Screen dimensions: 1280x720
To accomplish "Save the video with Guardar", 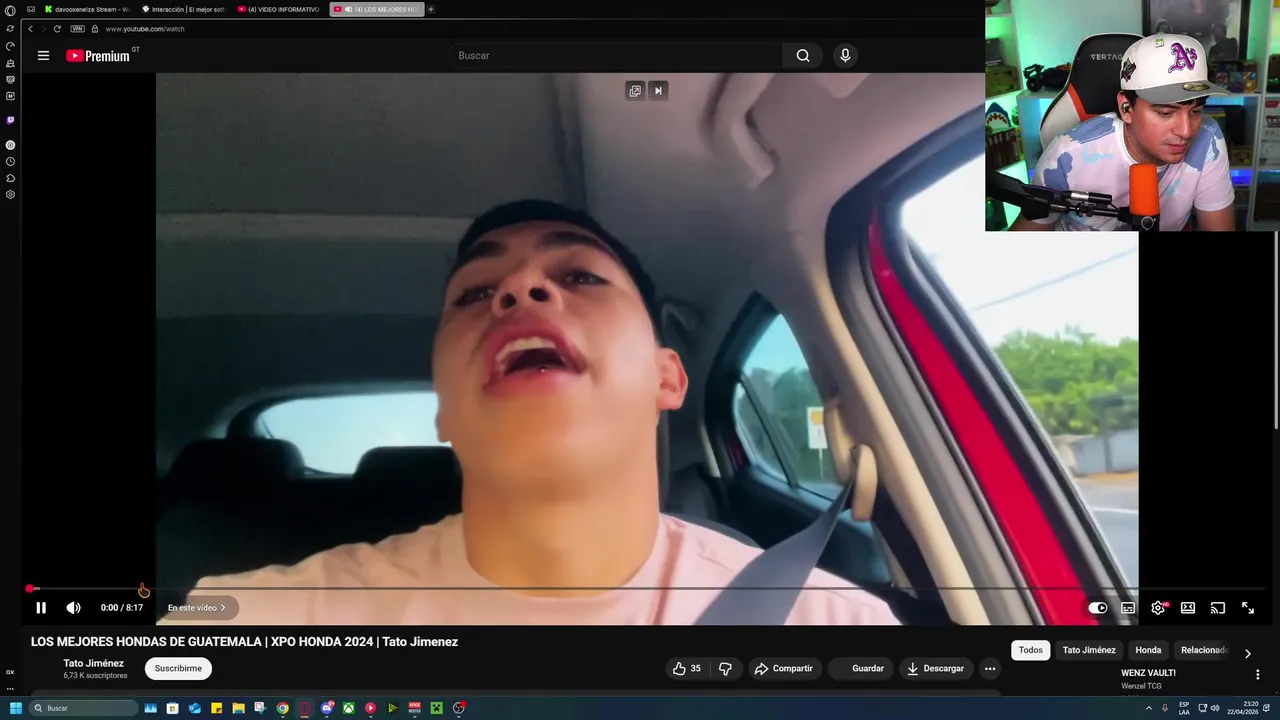I will [859, 668].
